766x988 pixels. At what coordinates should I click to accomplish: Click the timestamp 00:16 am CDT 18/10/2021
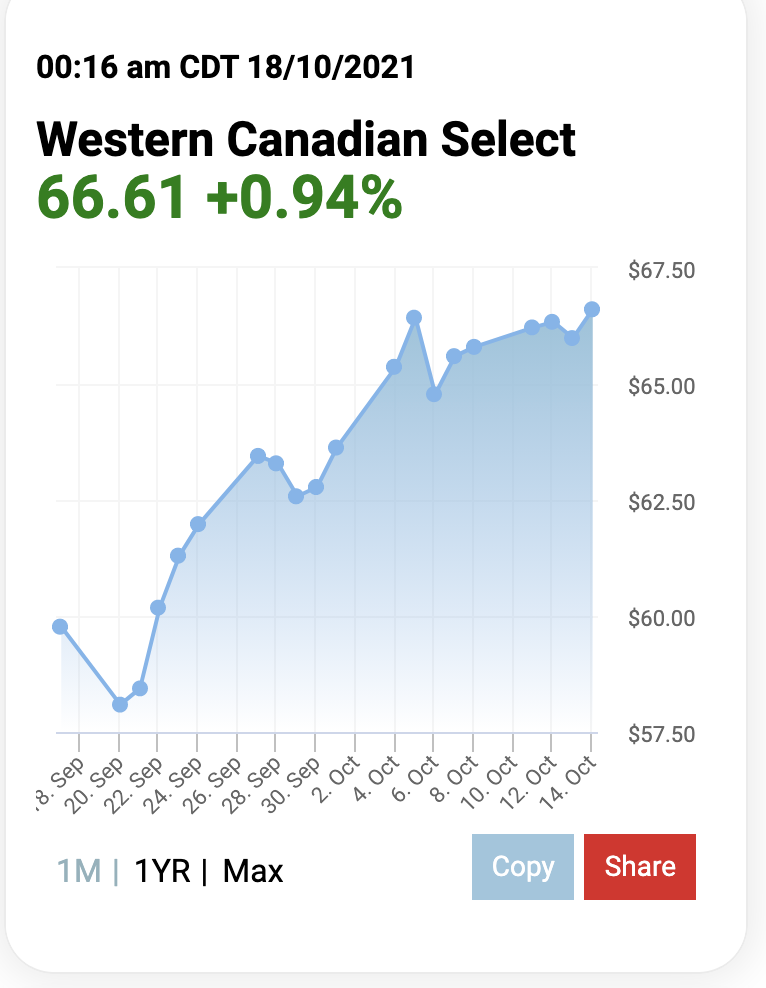tap(226, 67)
